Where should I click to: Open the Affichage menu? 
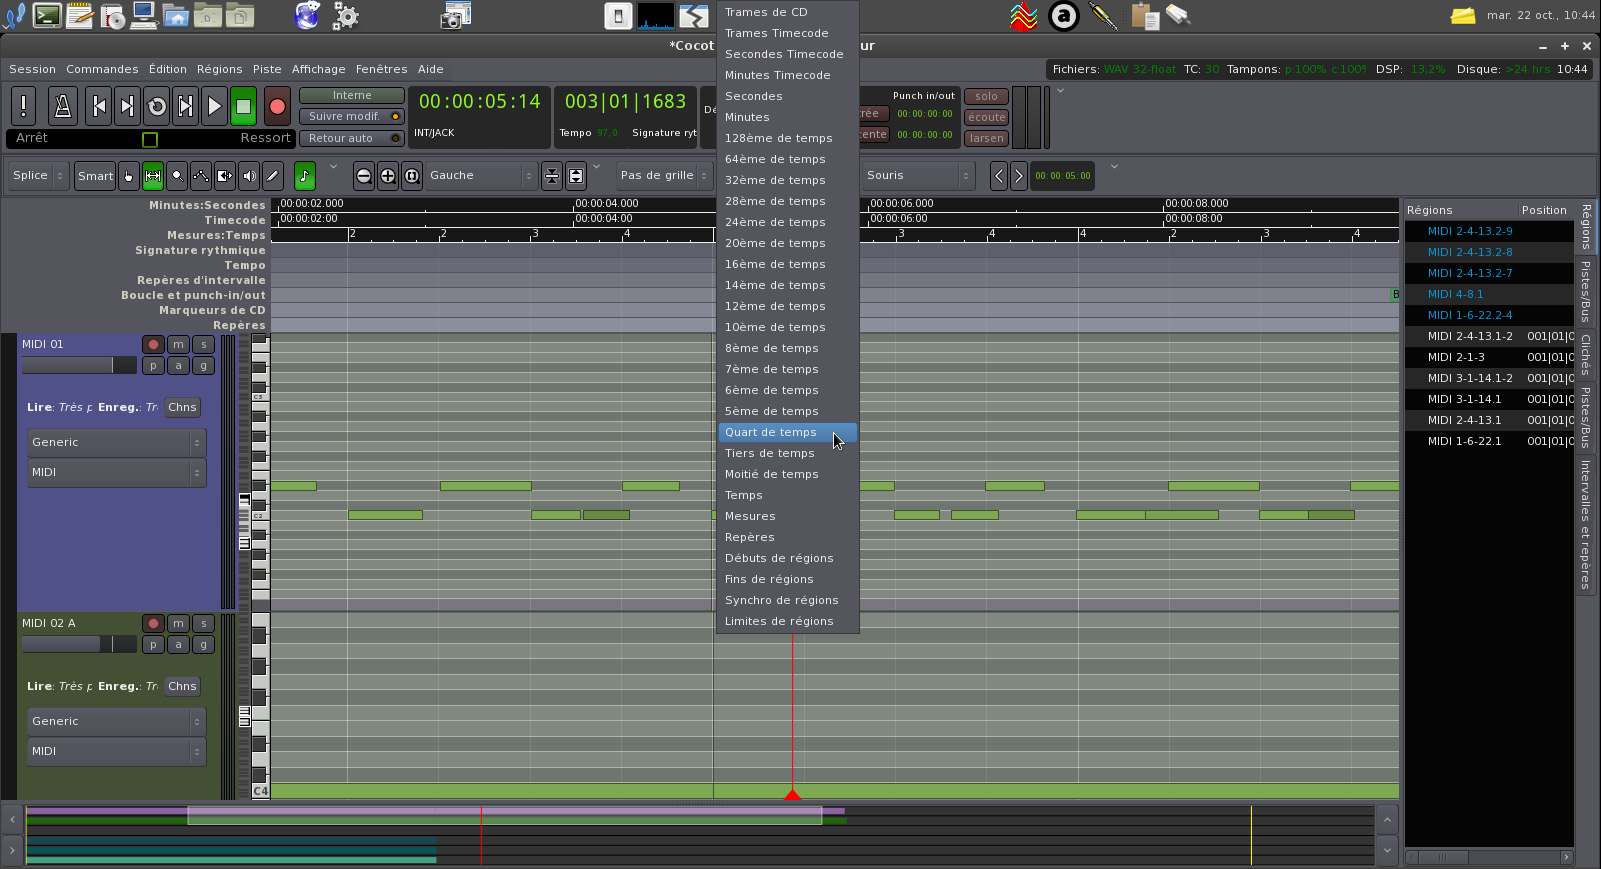click(318, 69)
